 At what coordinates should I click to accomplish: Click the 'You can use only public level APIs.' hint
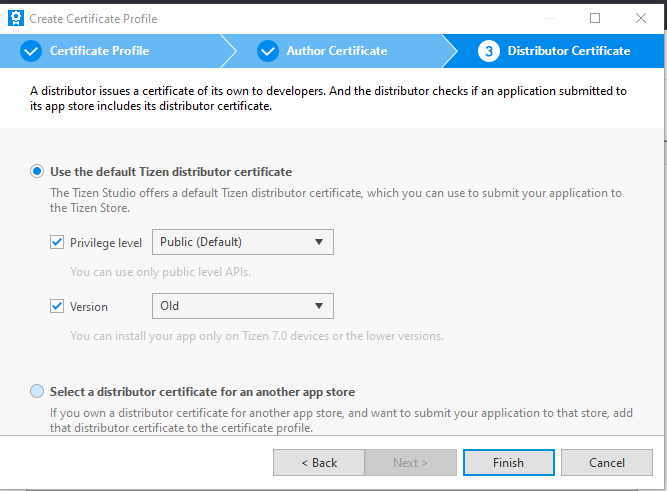pos(160,272)
